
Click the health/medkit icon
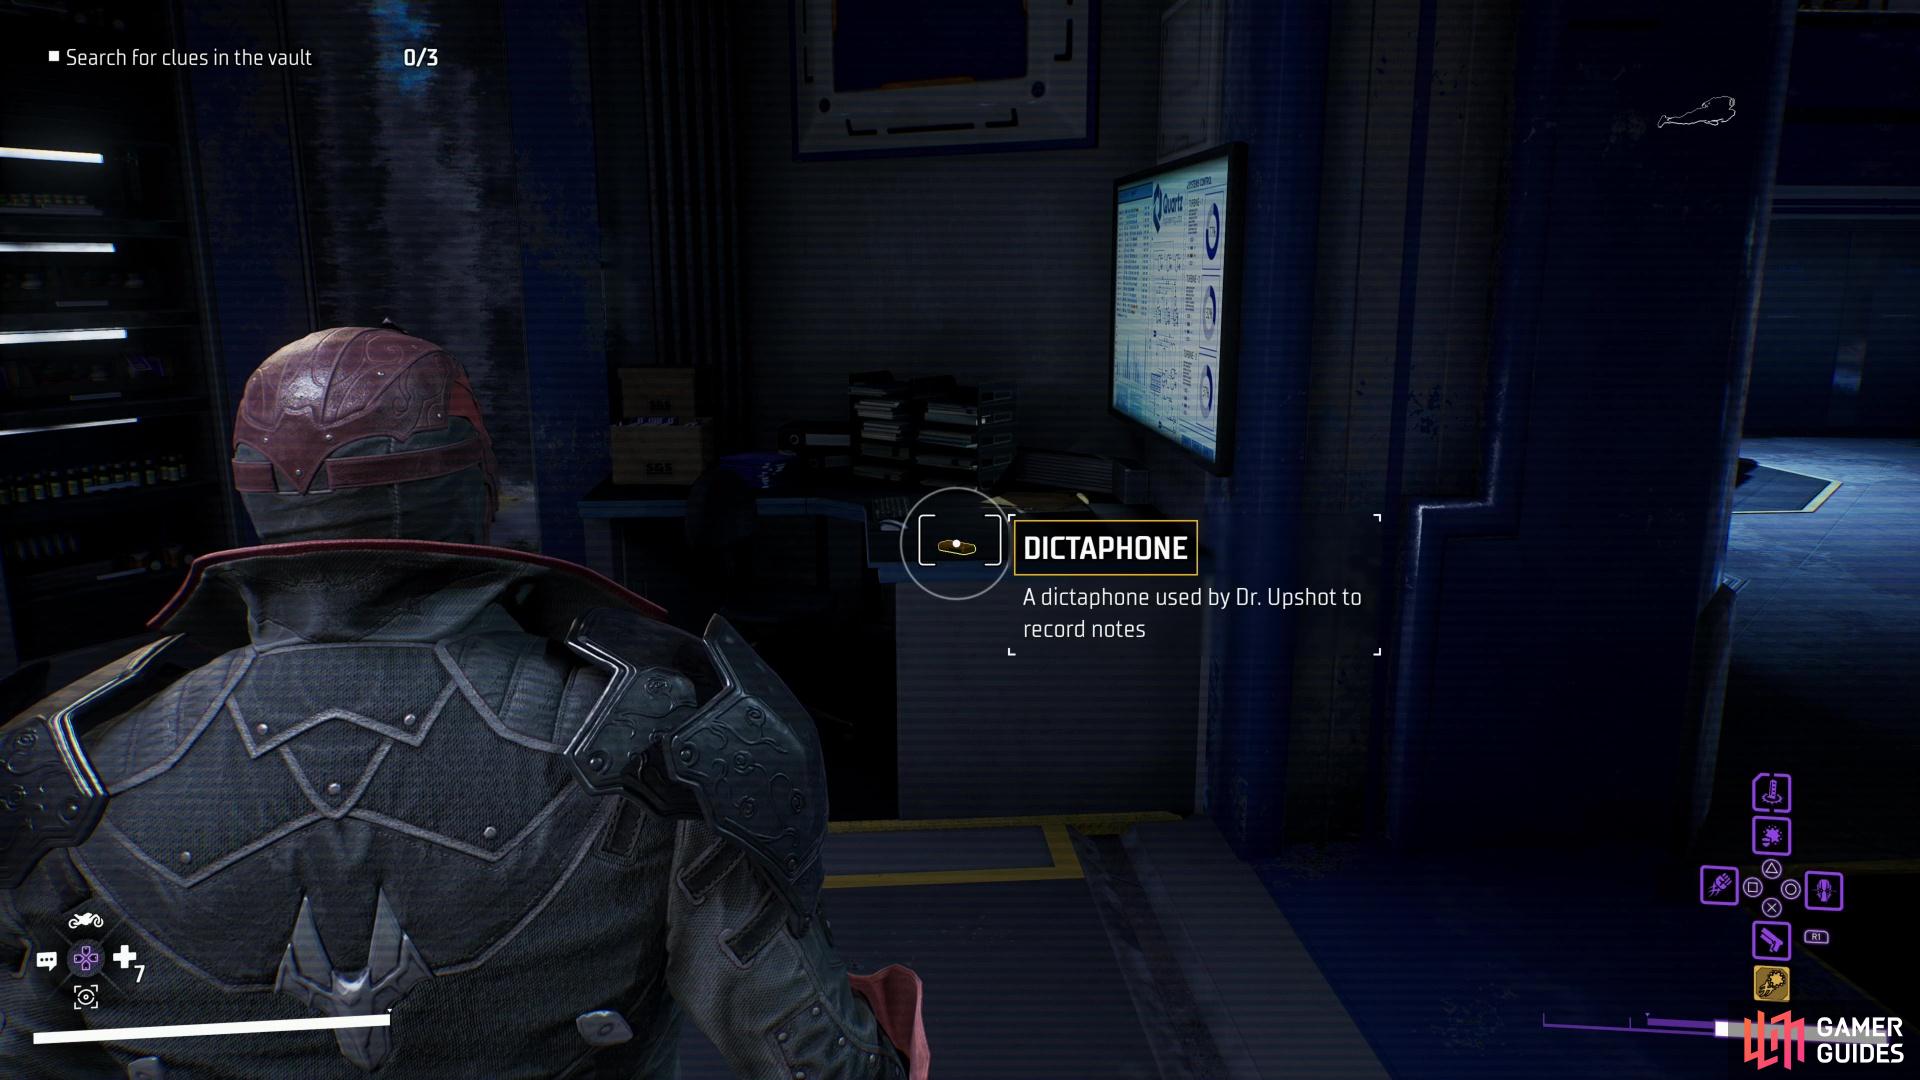pyautogui.click(x=121, y=959)
